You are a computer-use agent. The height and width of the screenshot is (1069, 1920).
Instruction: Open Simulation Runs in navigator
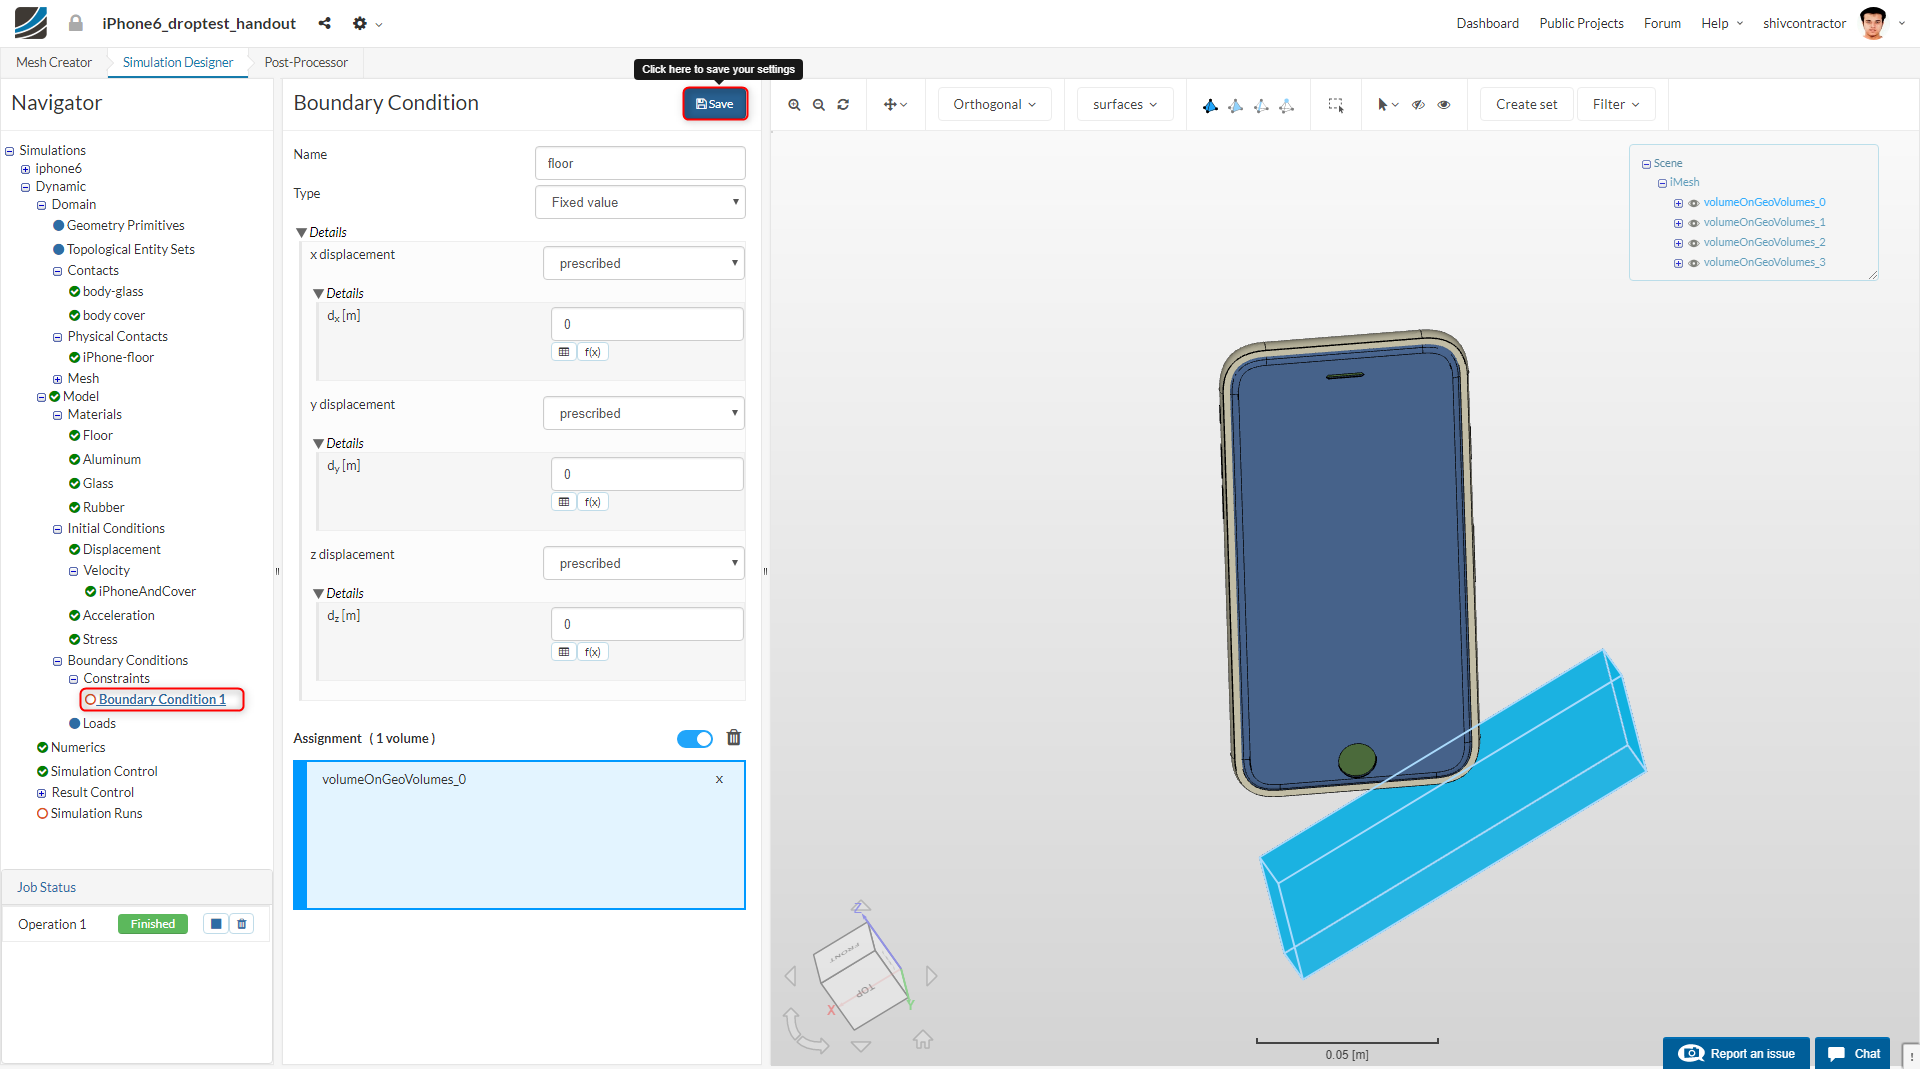(x=96, y=814)
